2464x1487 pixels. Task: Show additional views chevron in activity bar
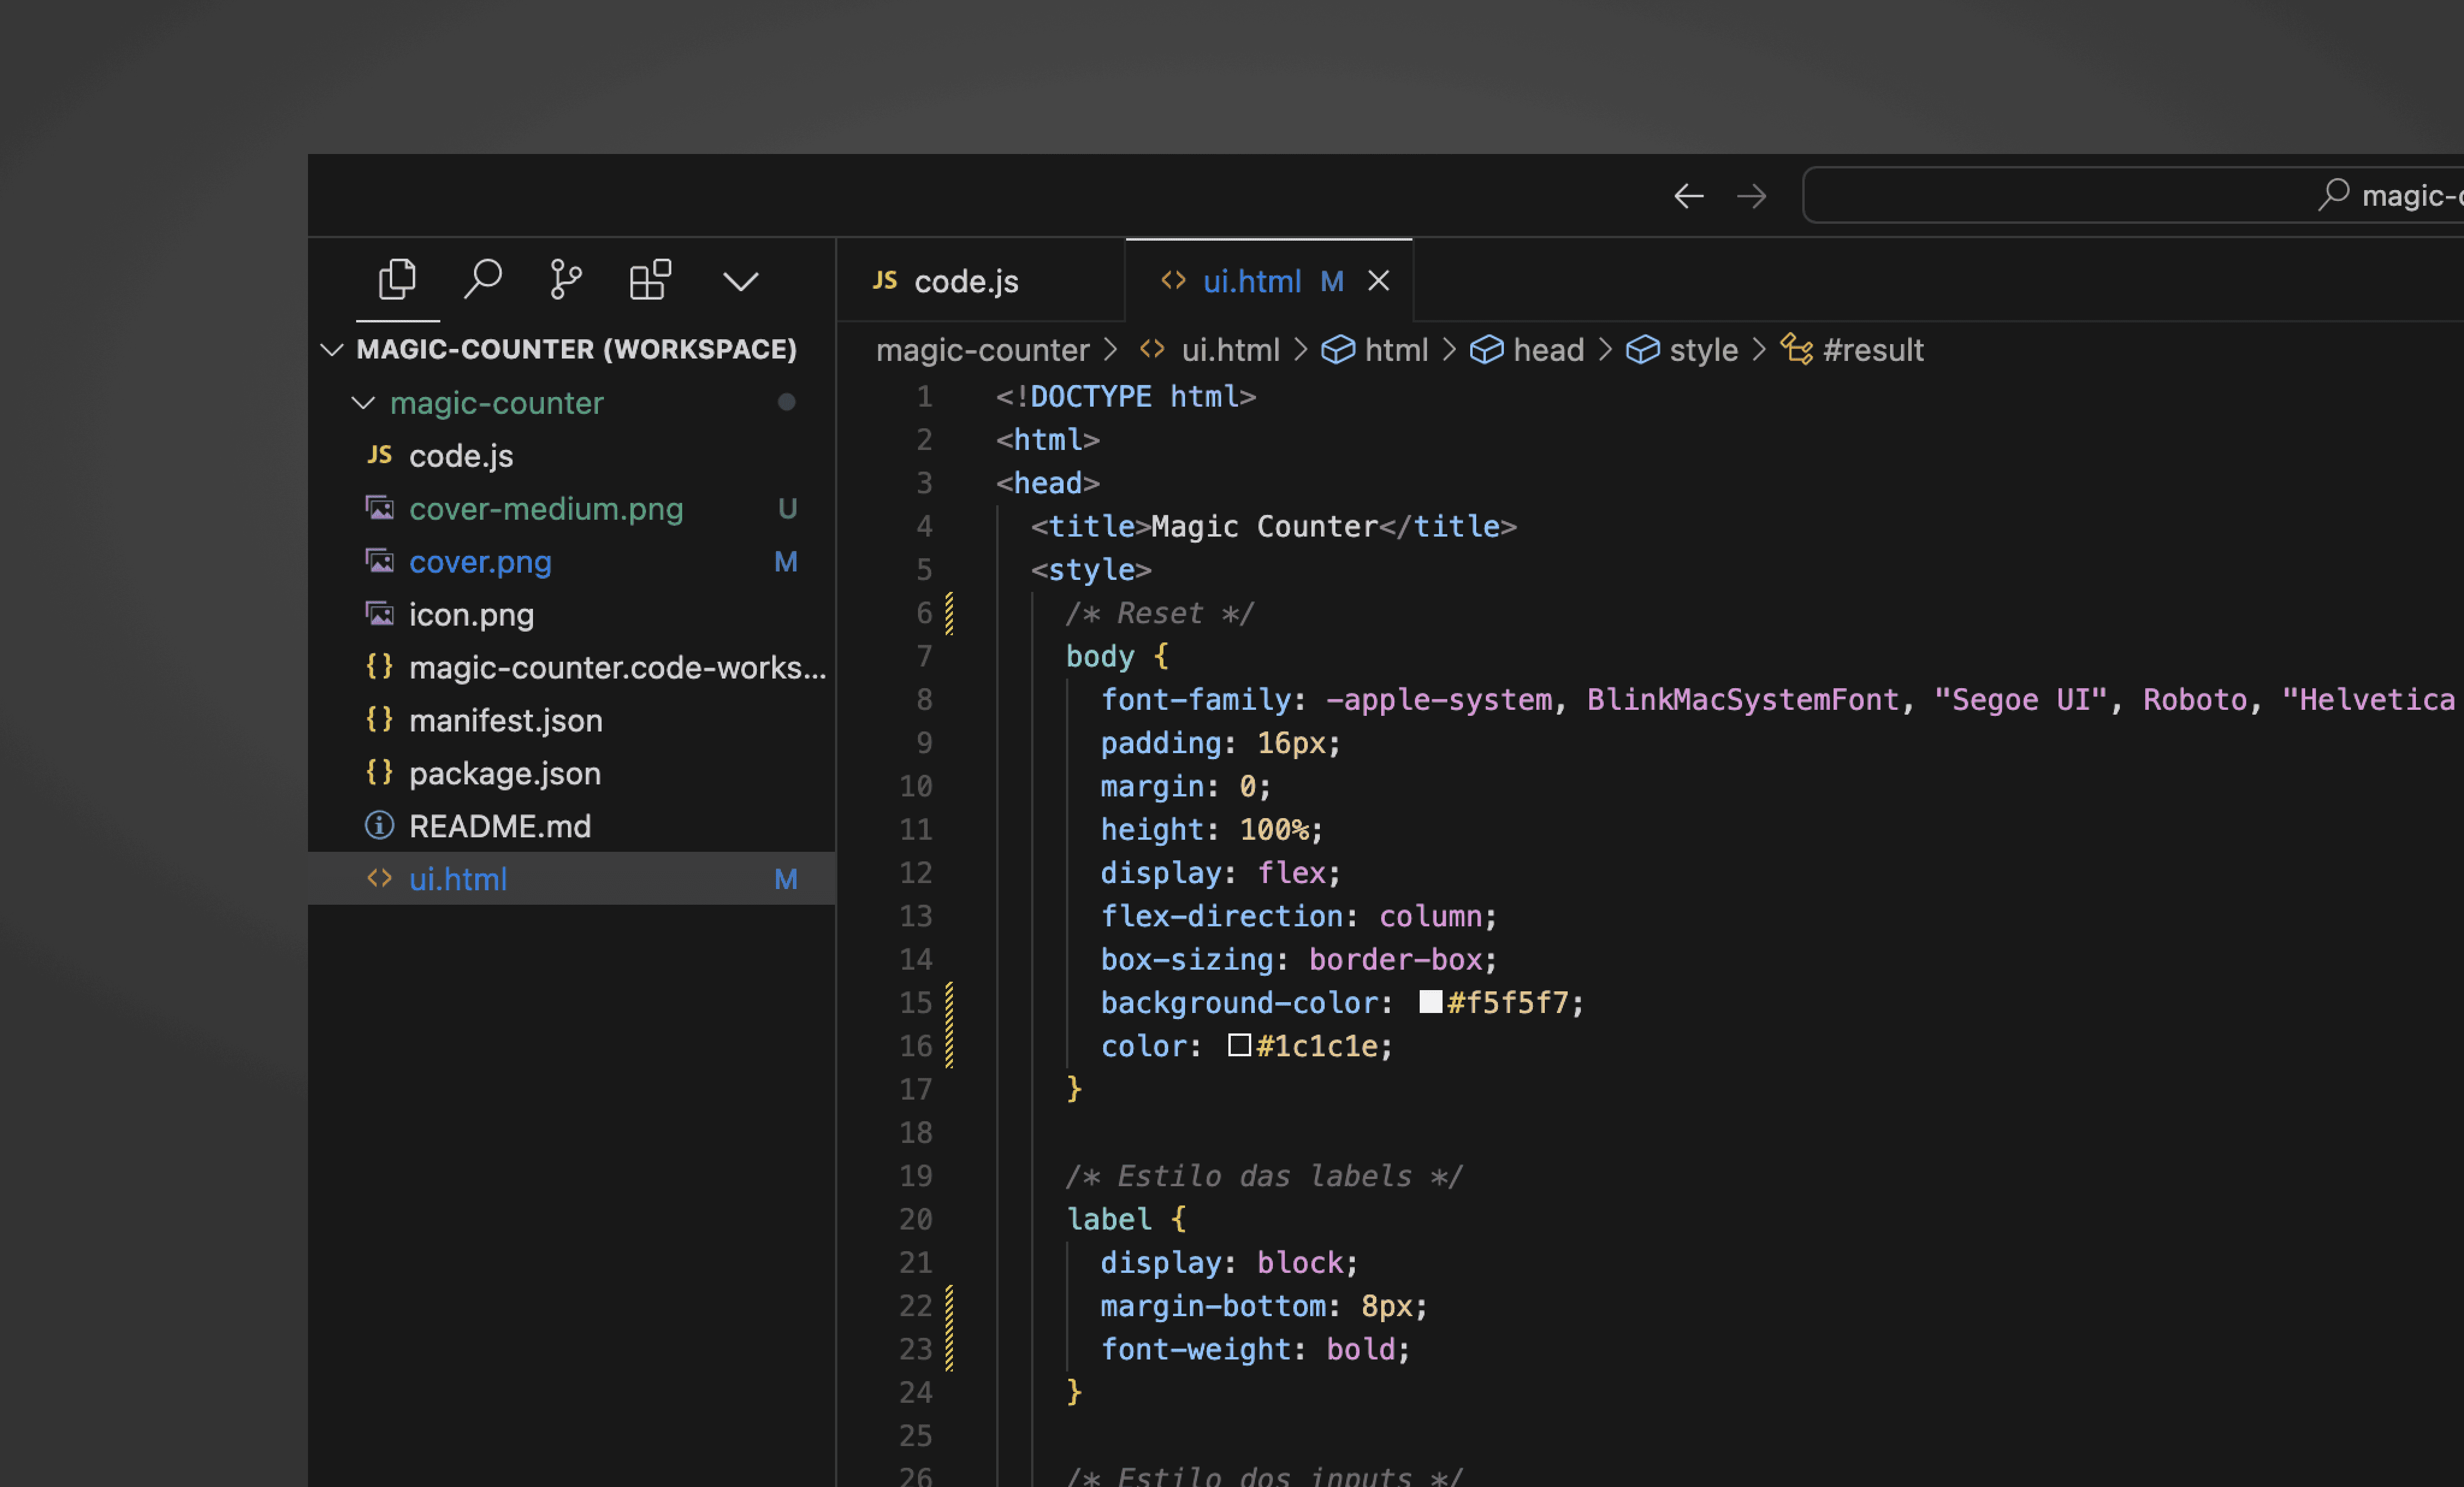tap(740, 282)
